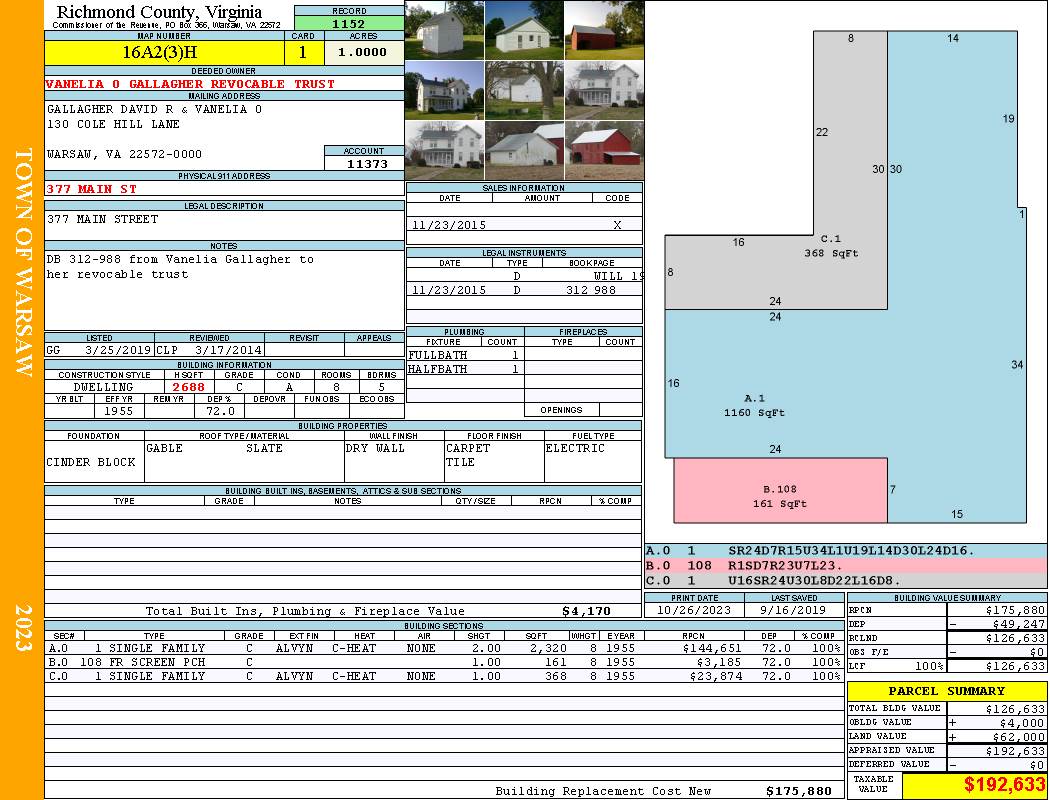Click total building value $126,633 in Parcel Summary
Screen dimensions: 1050x800
(1015, 709)
